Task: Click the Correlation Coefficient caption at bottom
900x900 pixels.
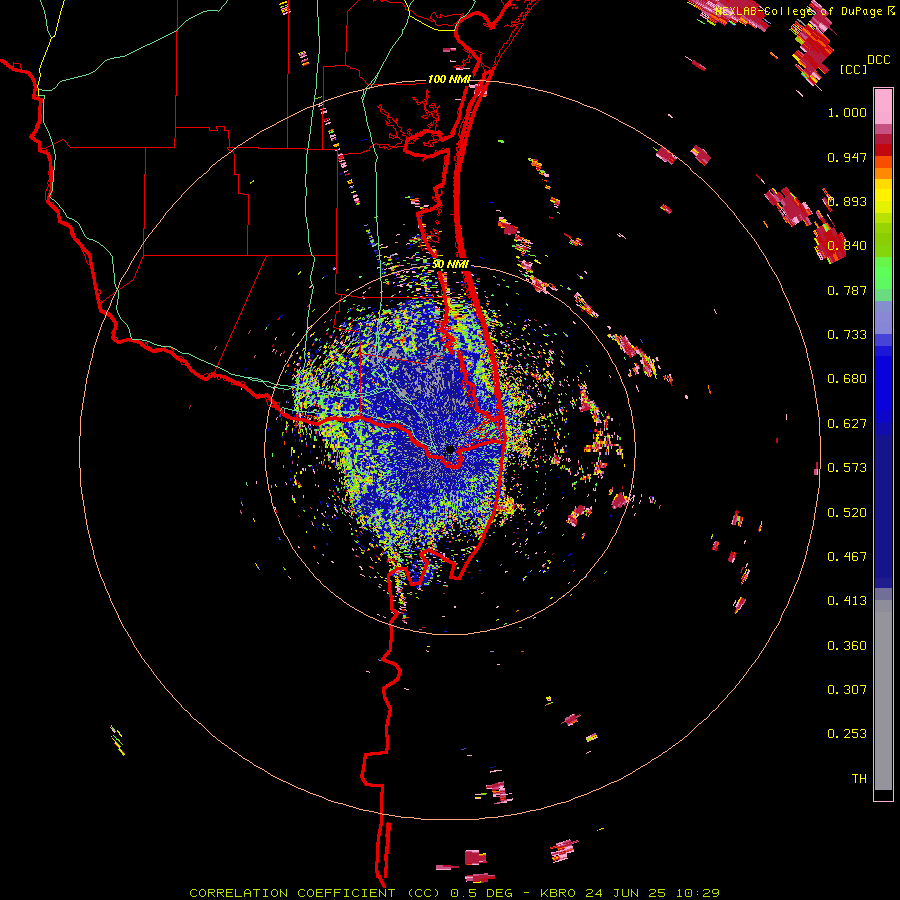Action: click(454, 893)
